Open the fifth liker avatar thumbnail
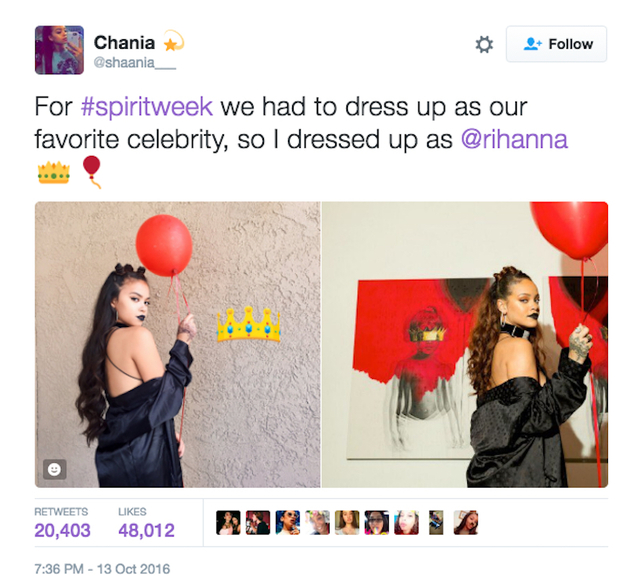Screen dimensions: 640x586 347,522
